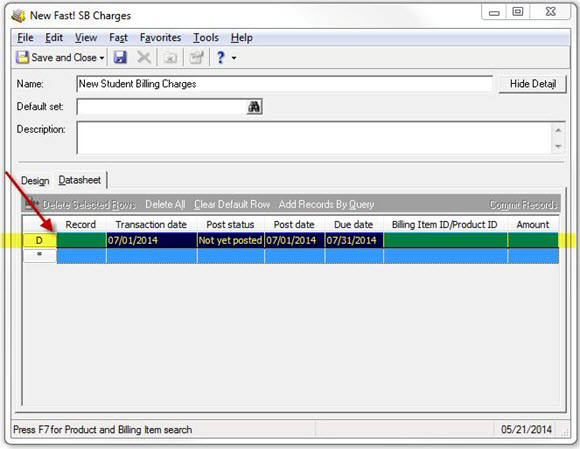Click the binoculars search icon for Default set
This screenshot has width=580, height=449.
(x=254, y=107)
